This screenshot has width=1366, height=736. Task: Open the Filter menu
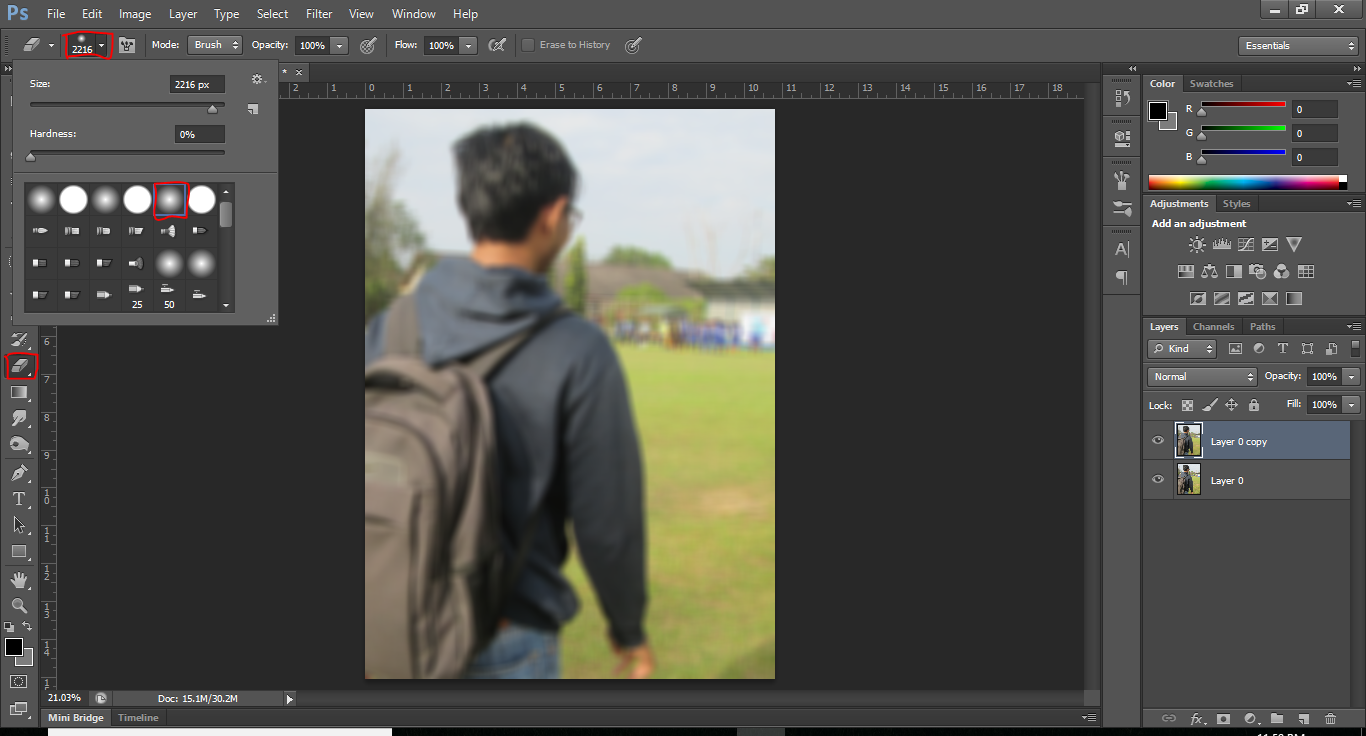319,14
